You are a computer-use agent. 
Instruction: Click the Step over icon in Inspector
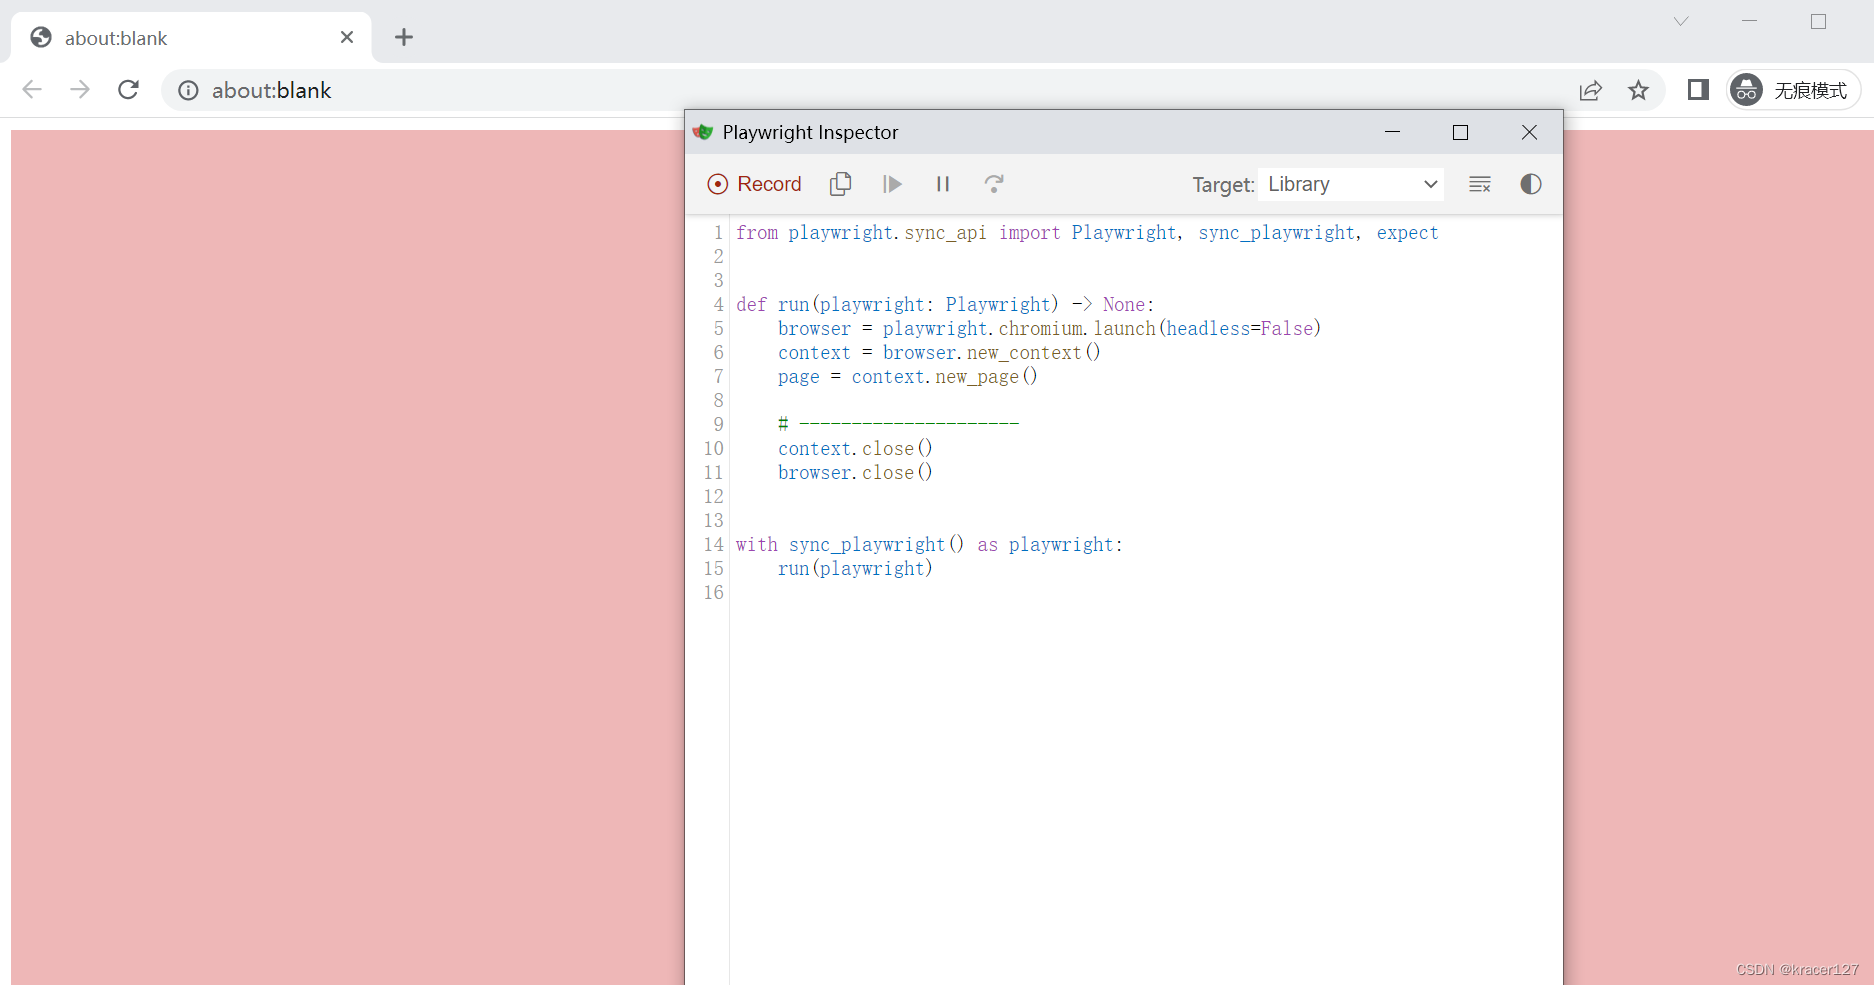pyautogui.click(x=994, y=184)
